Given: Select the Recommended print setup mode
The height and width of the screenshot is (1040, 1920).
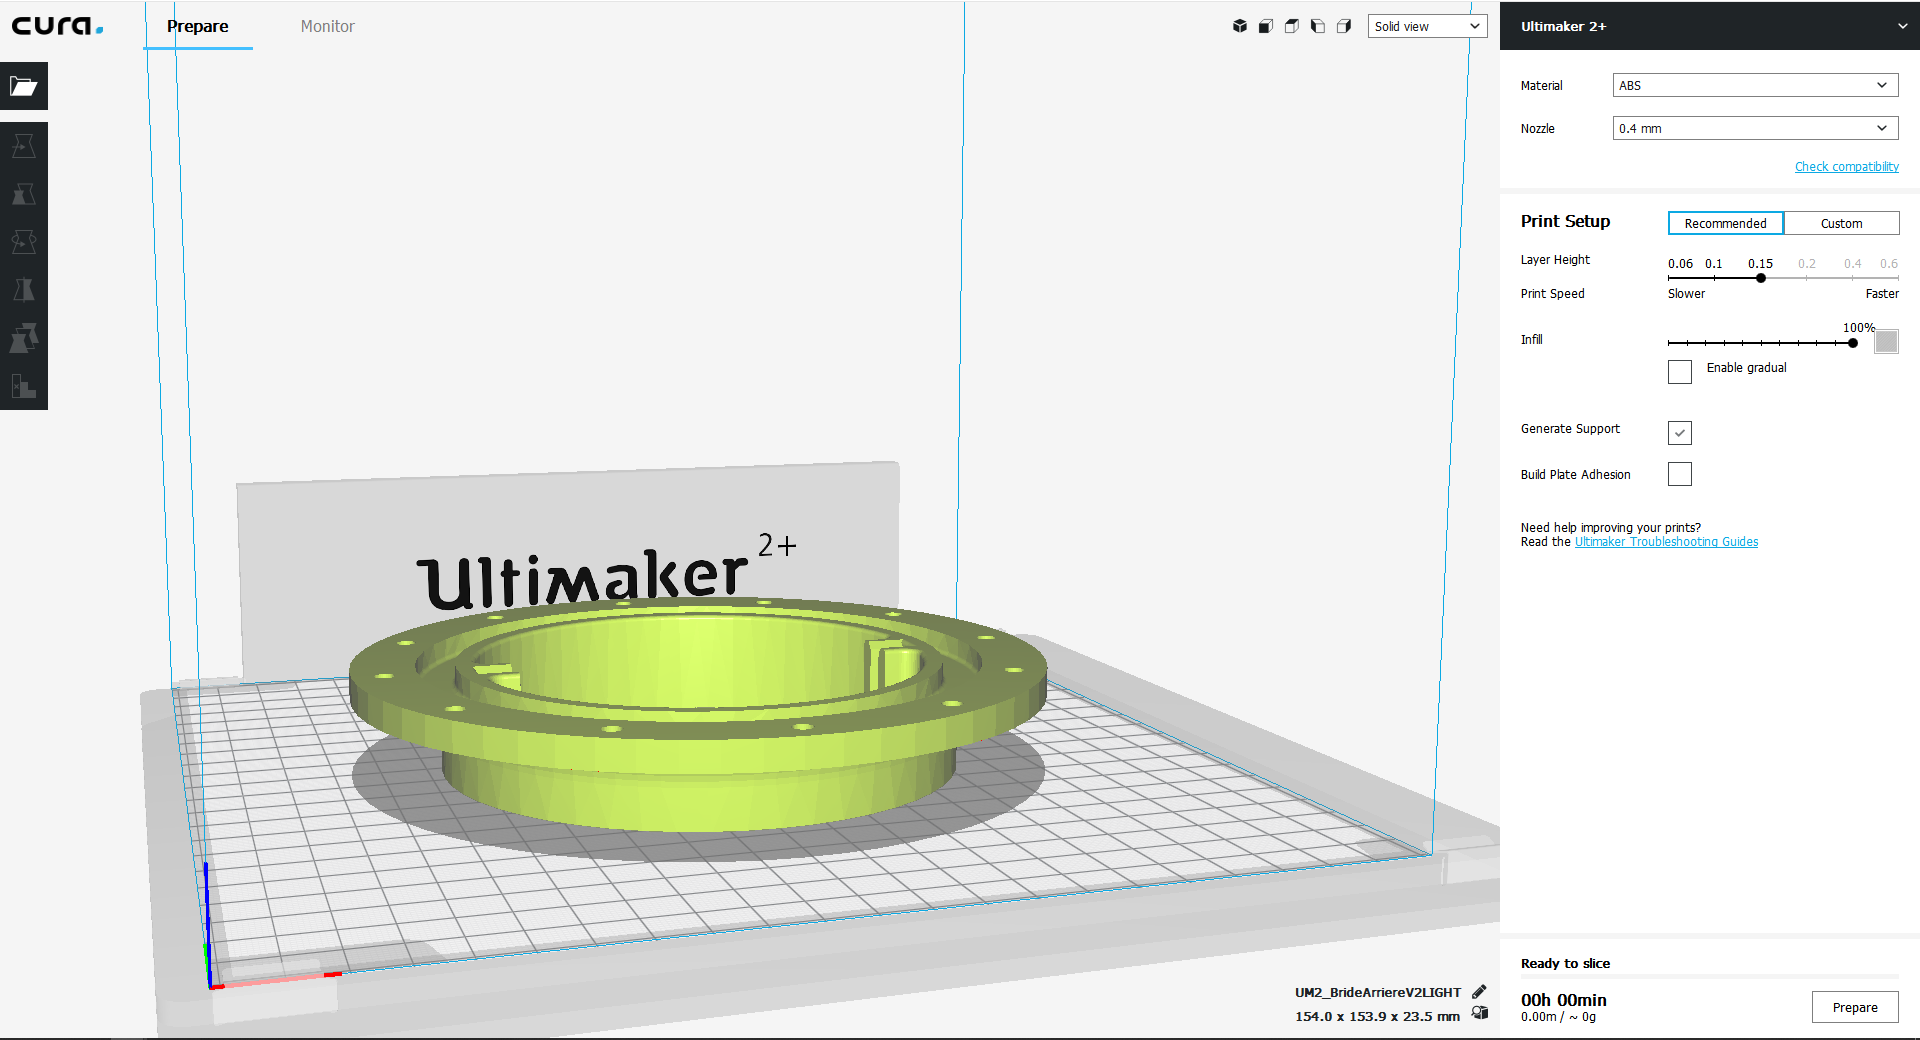Looking at the screenshot, I should pos(1725,223).
